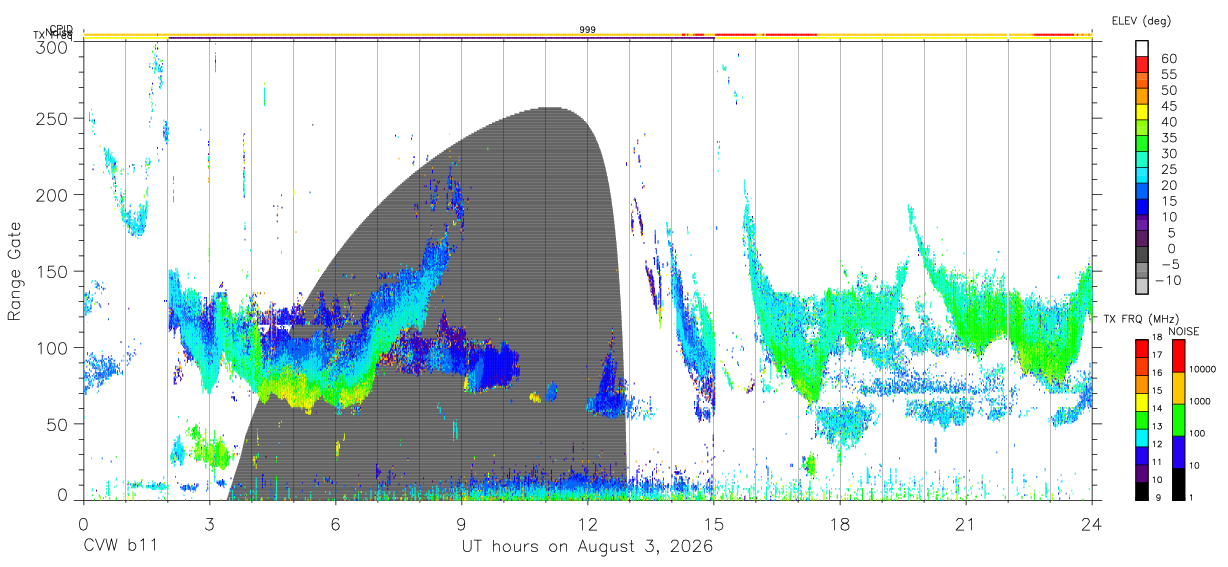Click the '10000' label on the NOISE scale
This screenshot has width=1228, height=567.
pos(1204,369)
